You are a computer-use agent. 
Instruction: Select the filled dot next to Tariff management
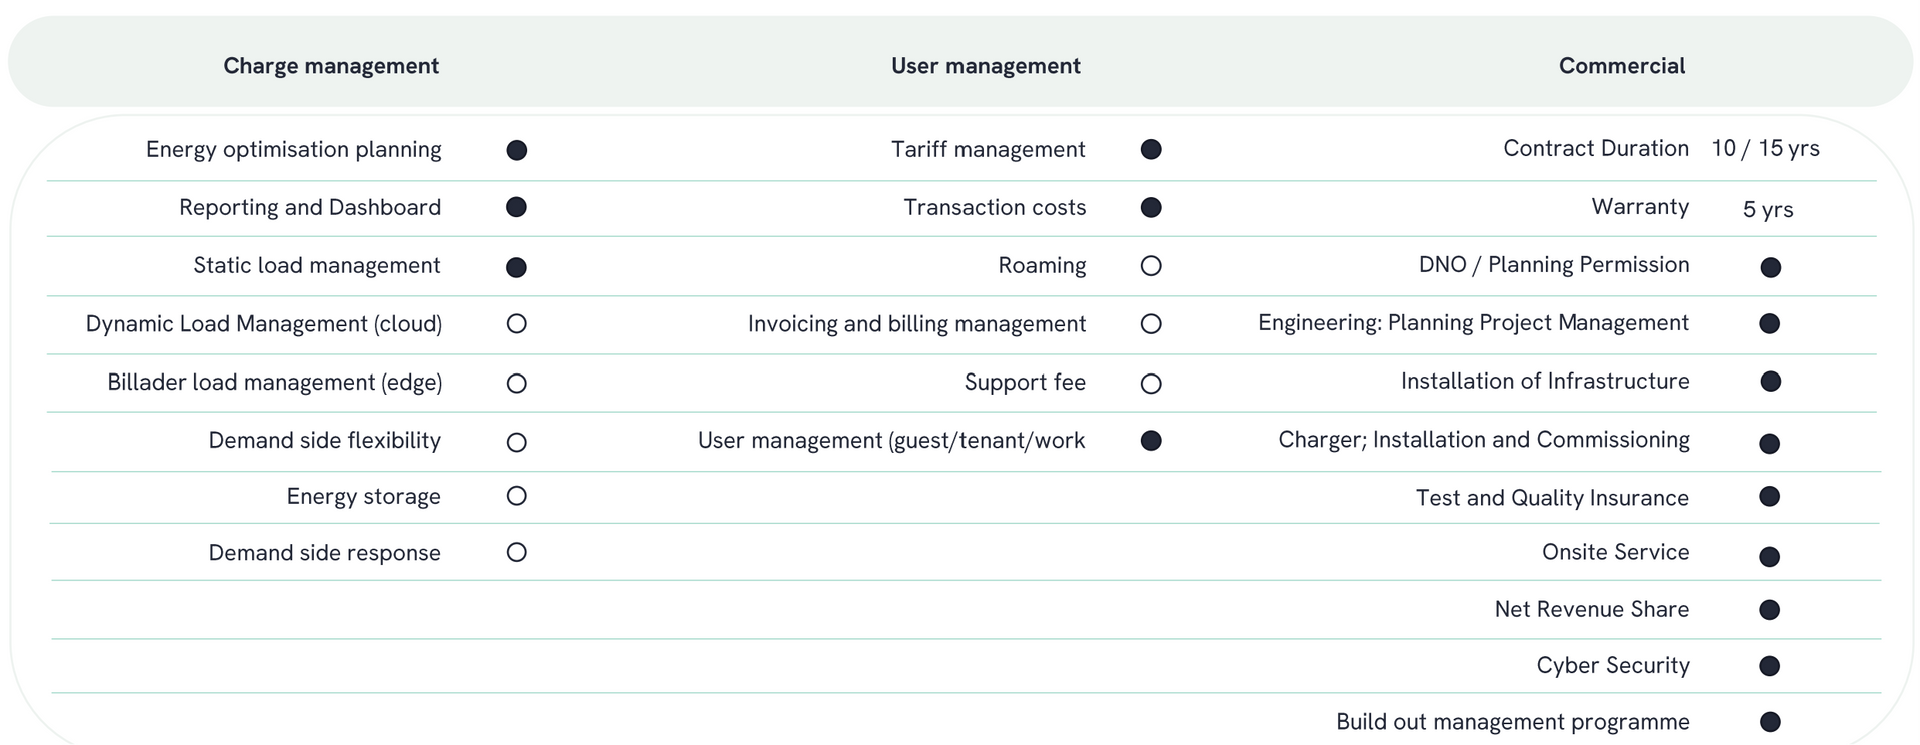click(x=1151, y=150)
